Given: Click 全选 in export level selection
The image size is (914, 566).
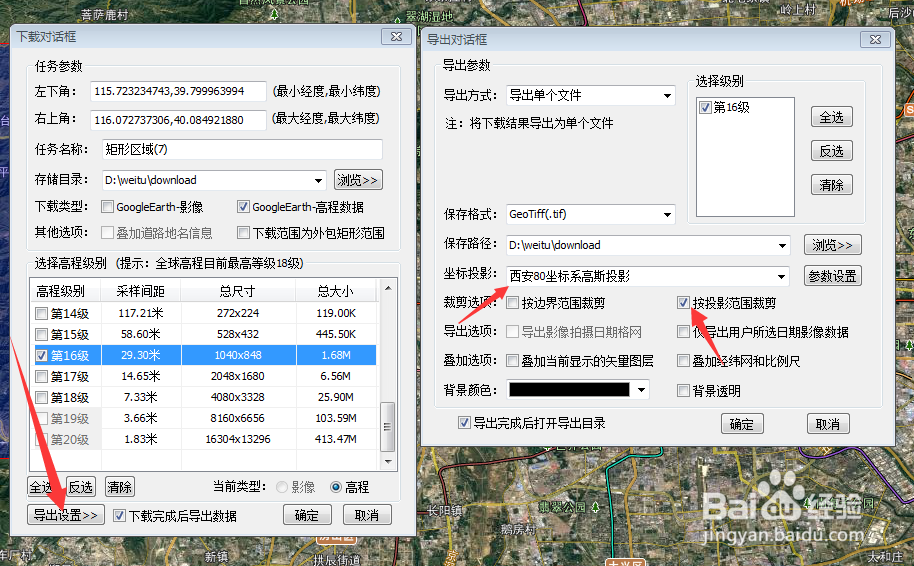Looking at the screenshot, I should 832,117.
